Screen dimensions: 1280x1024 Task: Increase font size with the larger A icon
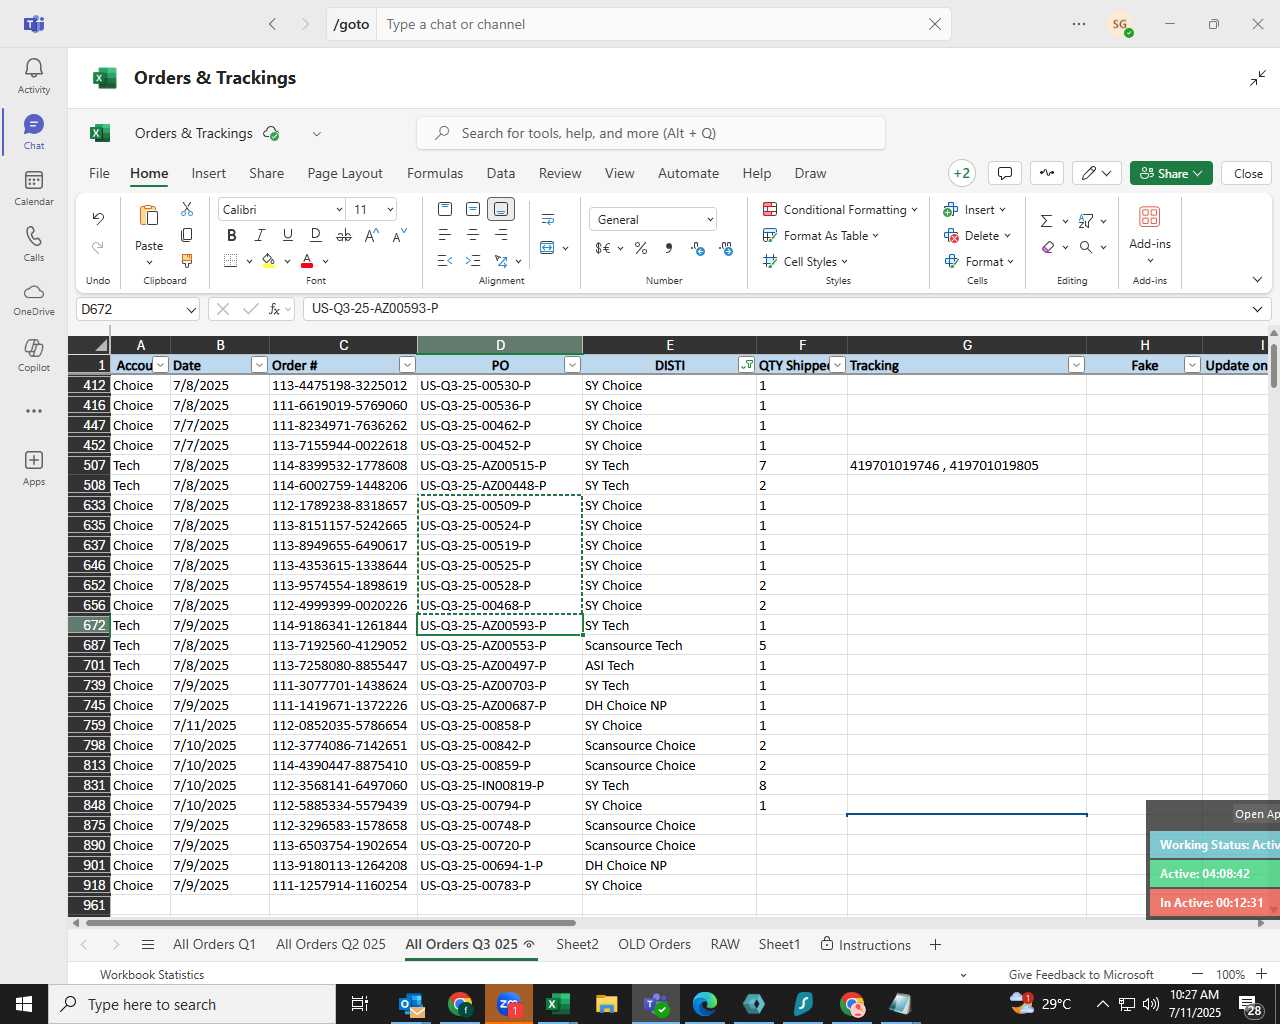[x=371, y=235]
